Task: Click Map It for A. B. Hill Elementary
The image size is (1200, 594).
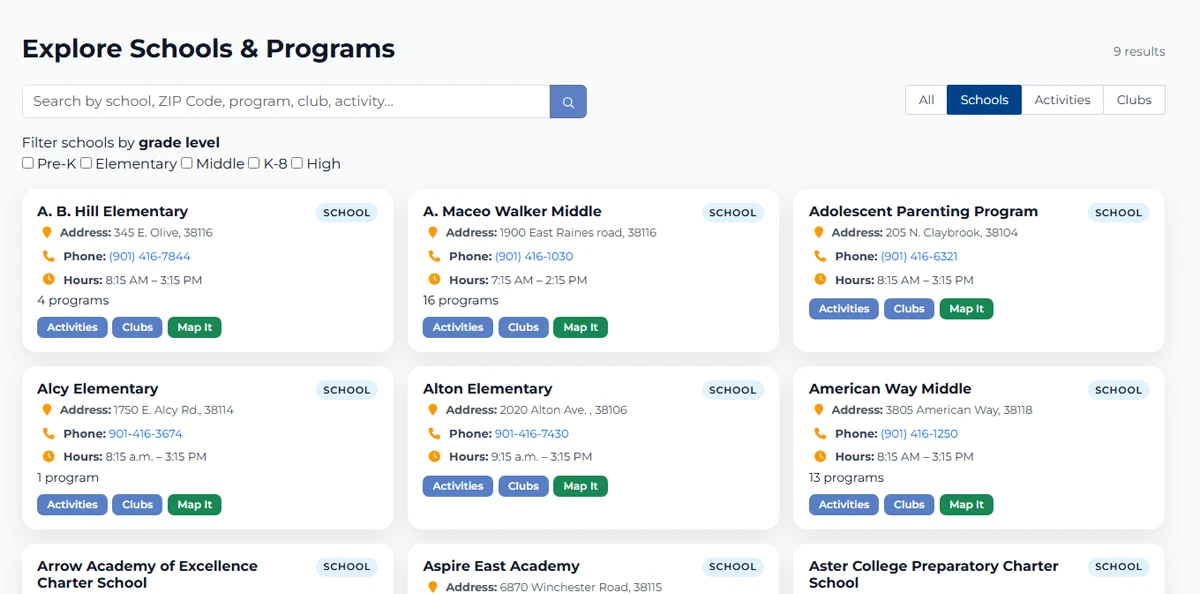Action: [x=194, y=327]
